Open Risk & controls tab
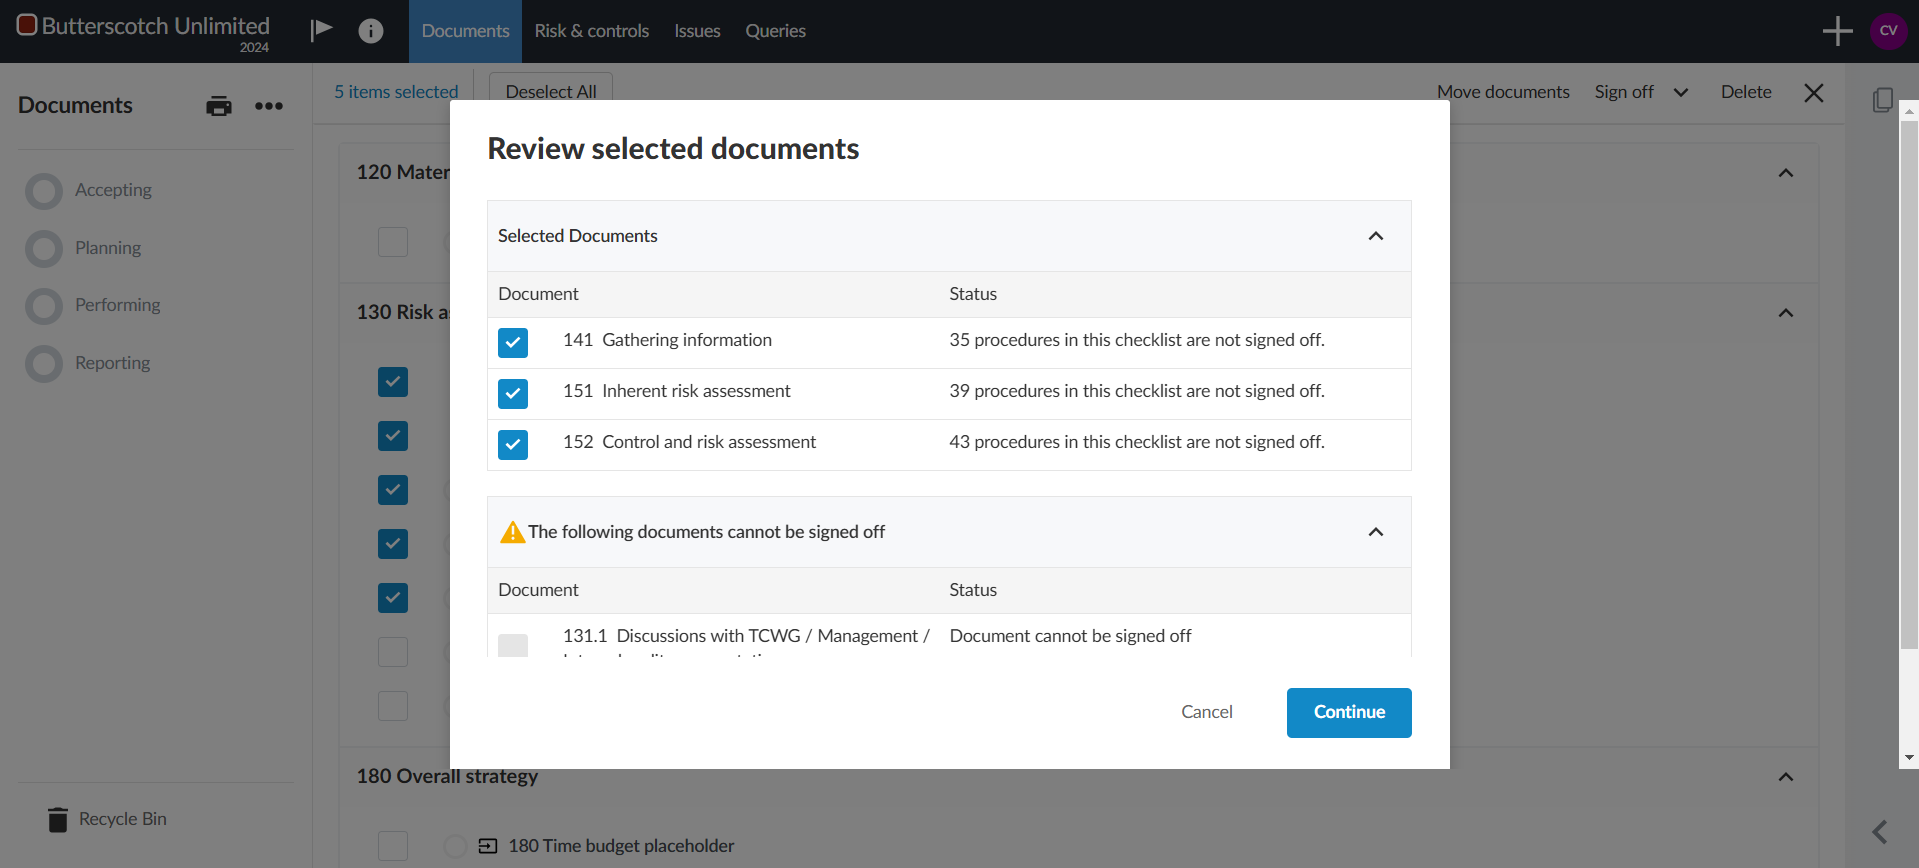Screen dimensions: 1919x868 click(x=592, y=31)
